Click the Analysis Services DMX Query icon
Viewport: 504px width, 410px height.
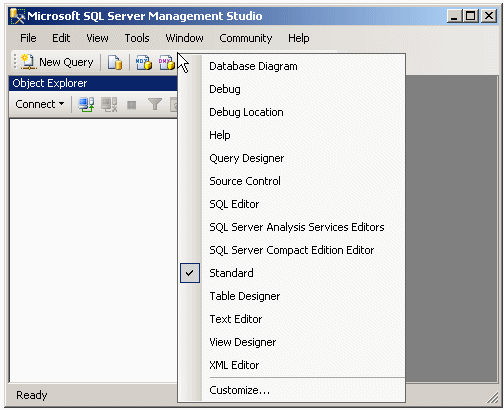click(x=167, y=62)
